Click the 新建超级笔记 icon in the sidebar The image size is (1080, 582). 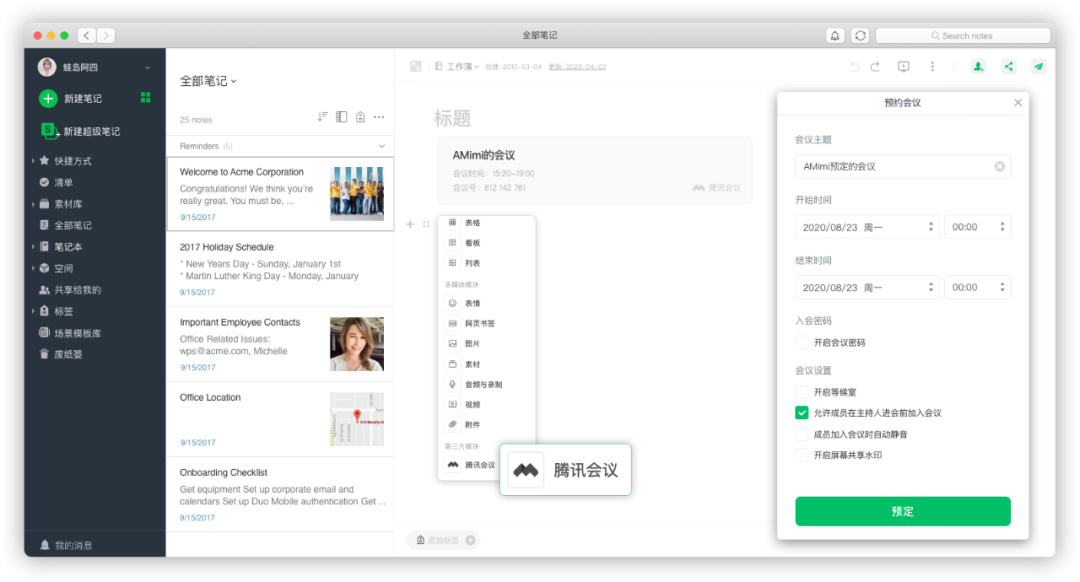point(49,130)
